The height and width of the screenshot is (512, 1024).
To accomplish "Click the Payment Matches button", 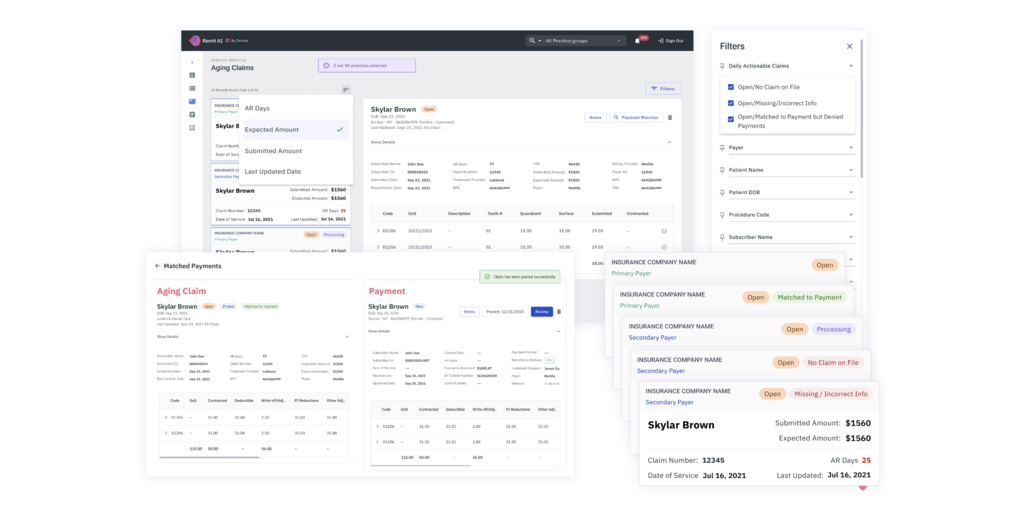I will click(635, 117).
